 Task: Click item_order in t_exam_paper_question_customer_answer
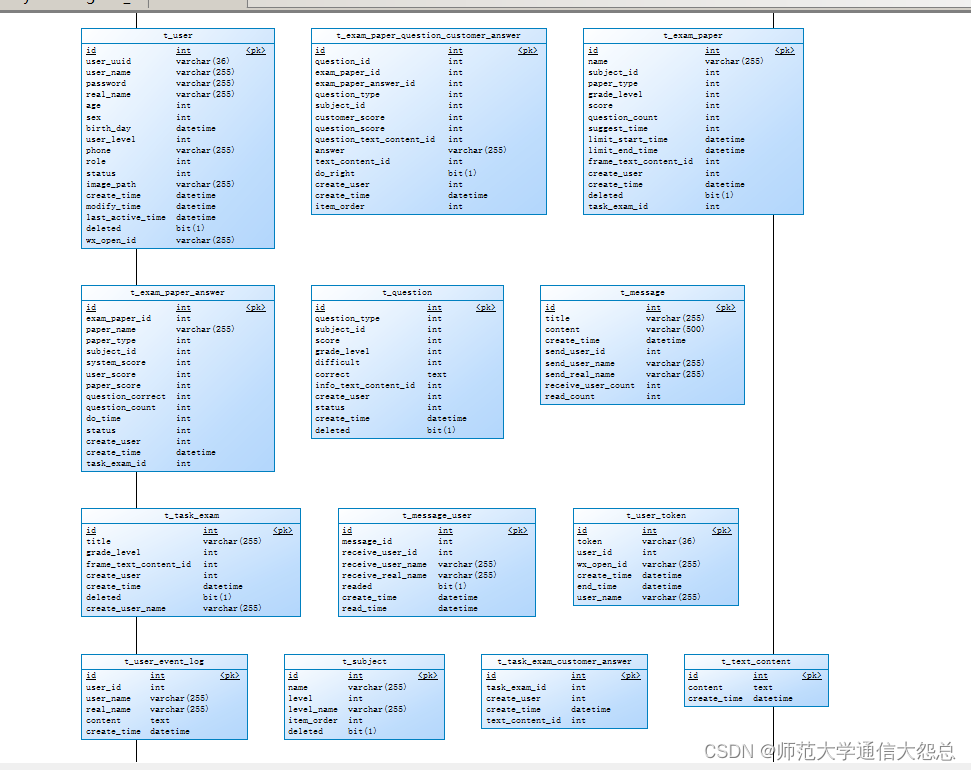tap(340, 206)
